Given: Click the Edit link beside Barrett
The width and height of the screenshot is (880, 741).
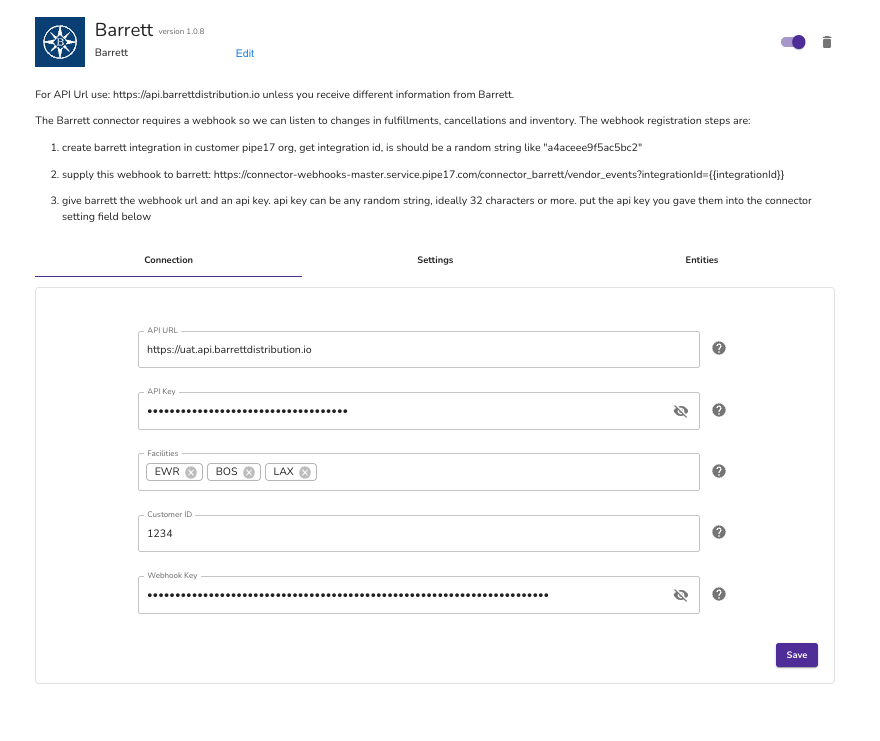Looking at the screenshot, I should click(245, 53).
